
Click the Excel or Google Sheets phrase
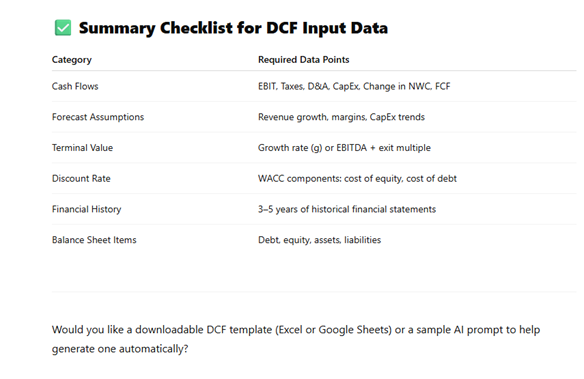(x=334, y=330)
